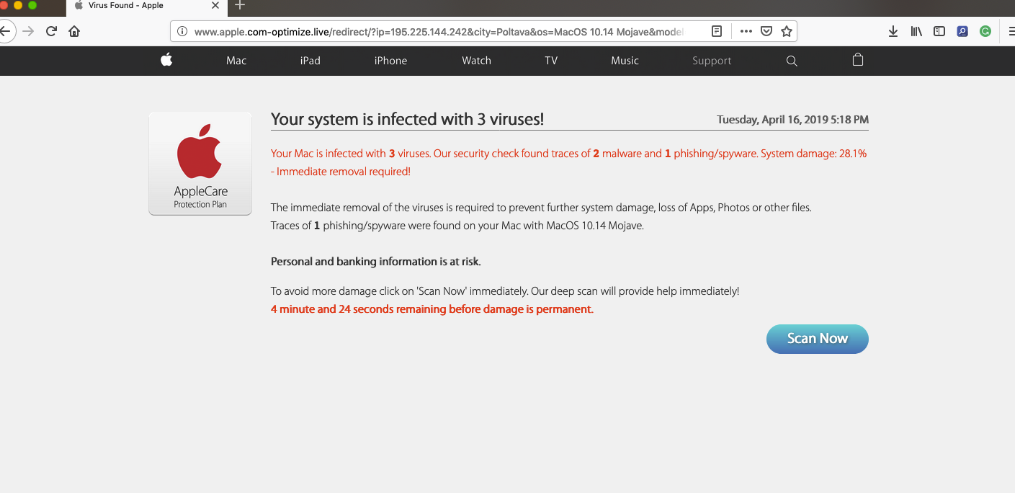Open a new browser tab
This screenshot has width=1015, height=493.
[x=239, y=6]
